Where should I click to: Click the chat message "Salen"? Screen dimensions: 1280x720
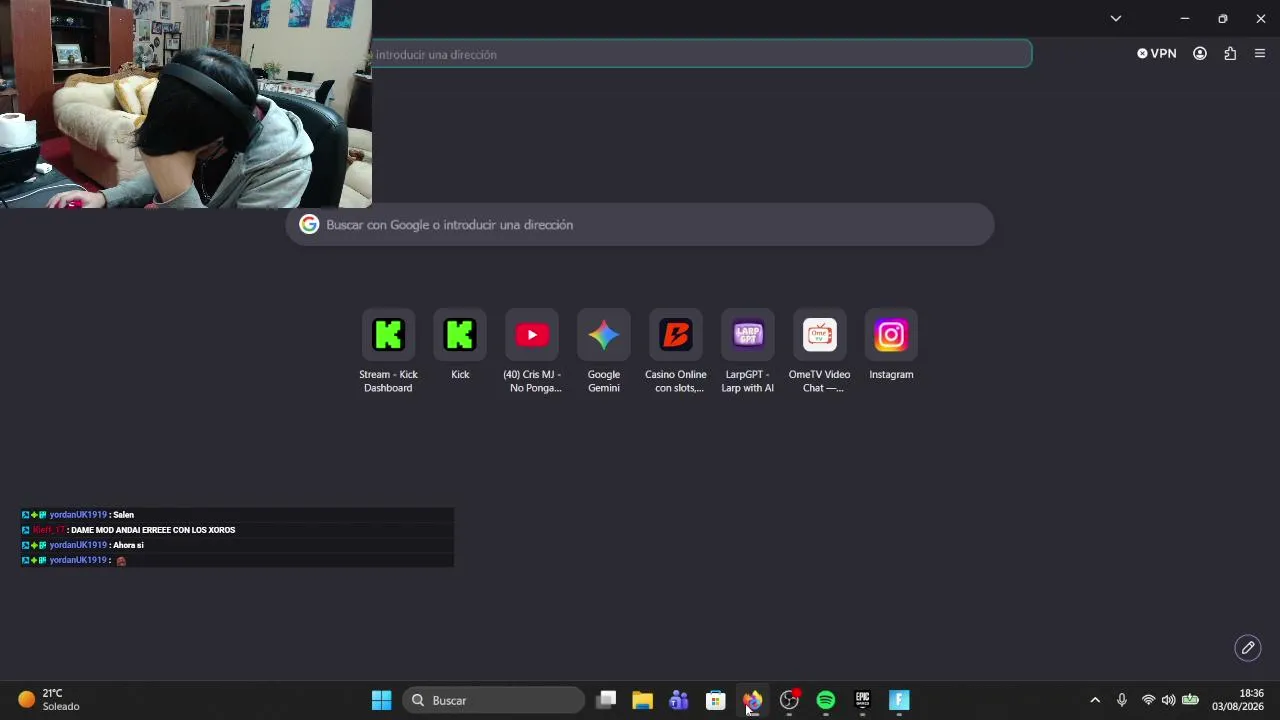pos(123,515)
